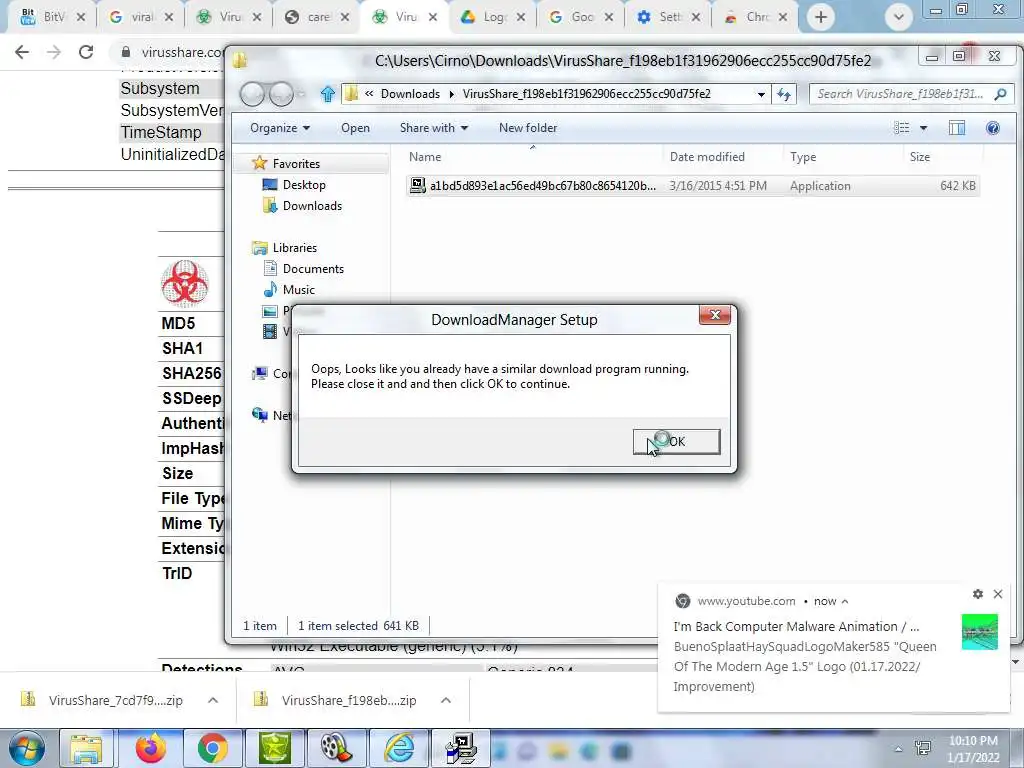The height and width of the screenshot is (768, 1024).
Task: Open options for VirusShare_7cd7f9 zip download
Action: [213, 700]
